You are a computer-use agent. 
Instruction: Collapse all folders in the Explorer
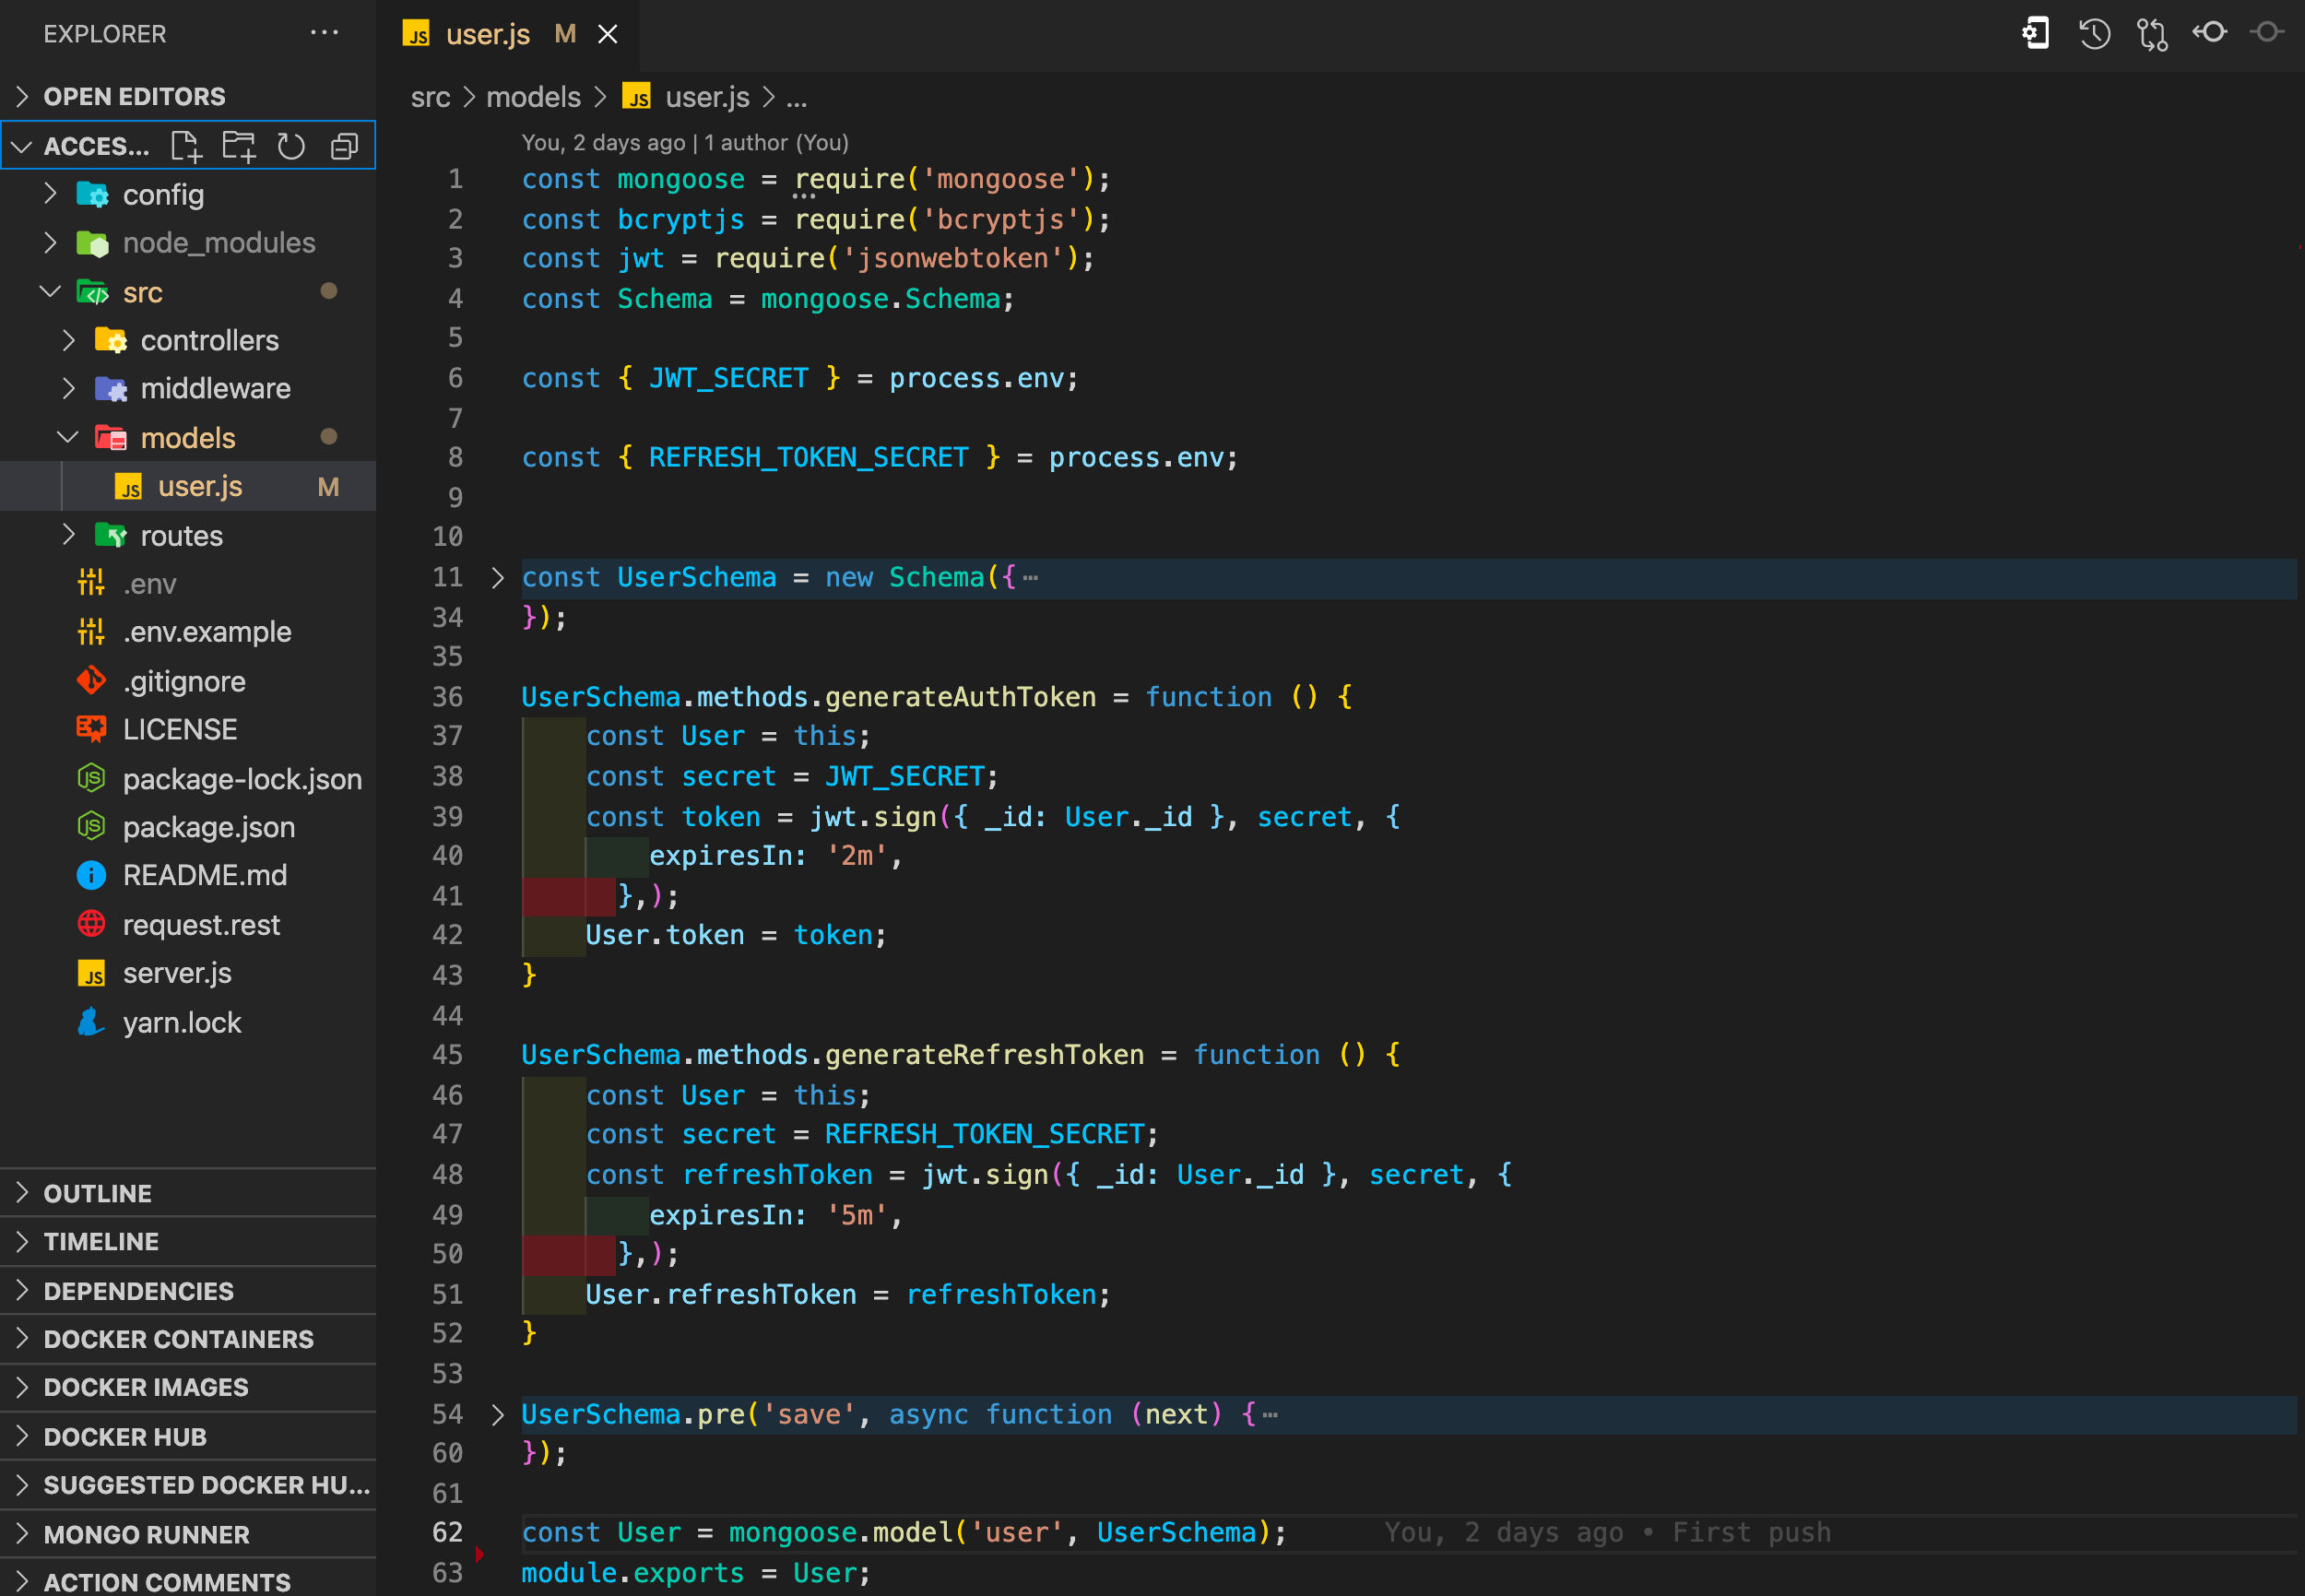coord(344,145)
